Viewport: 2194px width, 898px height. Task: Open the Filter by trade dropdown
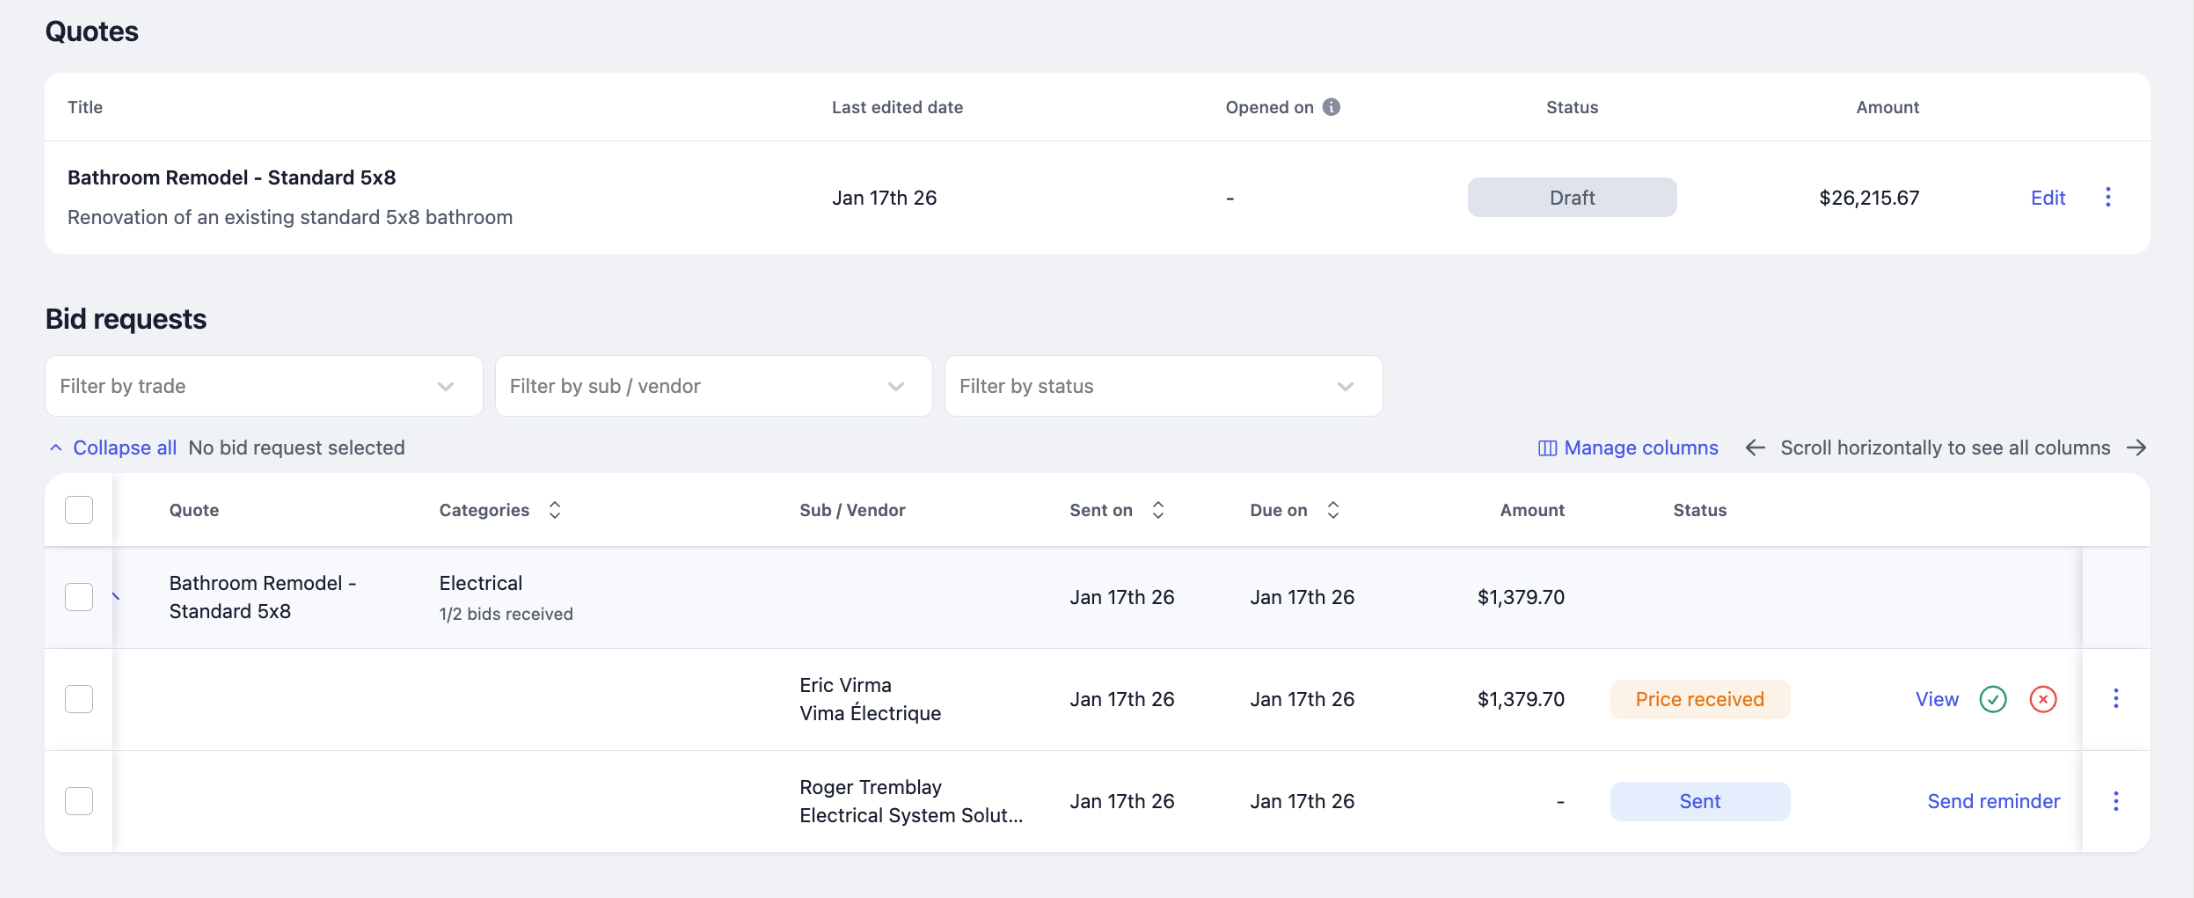263,386
